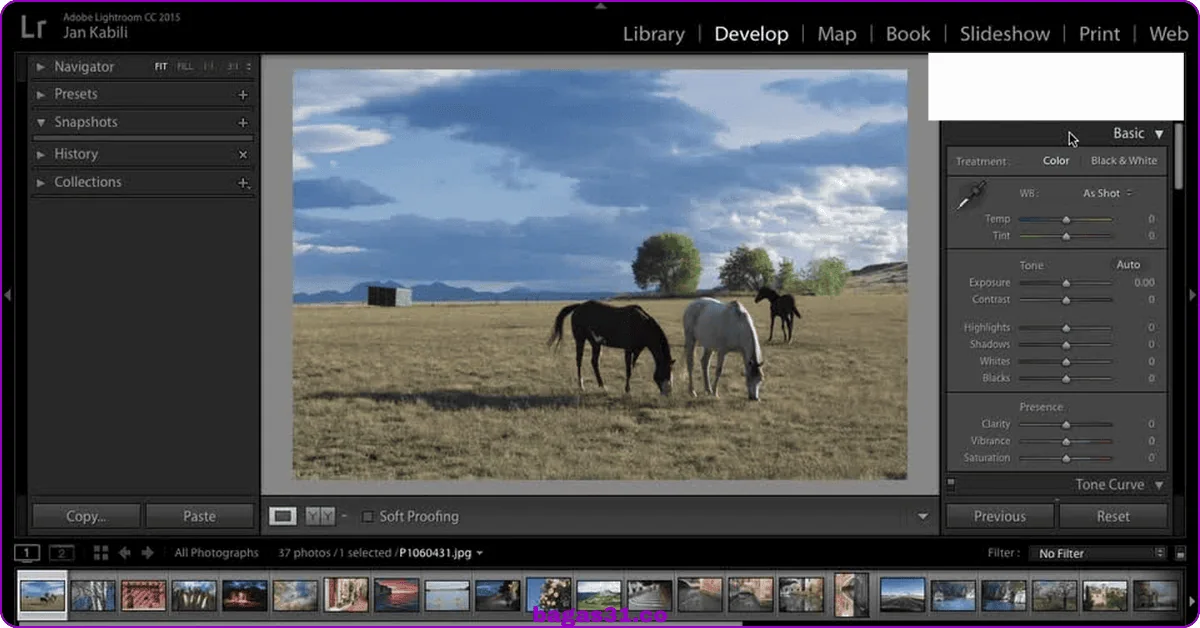Switch to the Print module
1200x628 pixels.
click(x=1099, y=34)
